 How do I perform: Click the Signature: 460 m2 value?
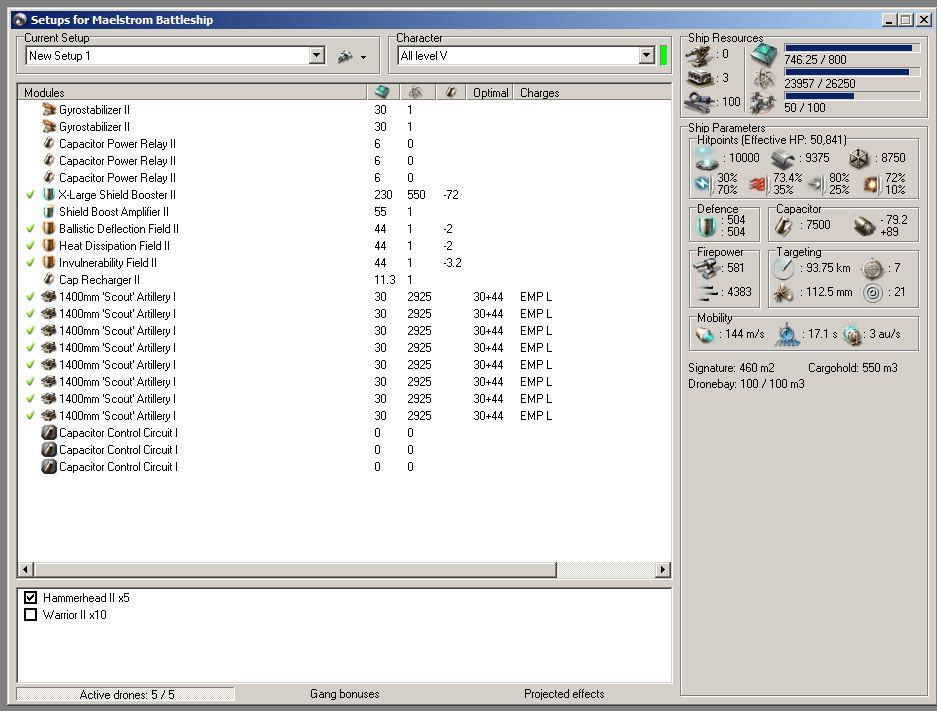[731, 368]
